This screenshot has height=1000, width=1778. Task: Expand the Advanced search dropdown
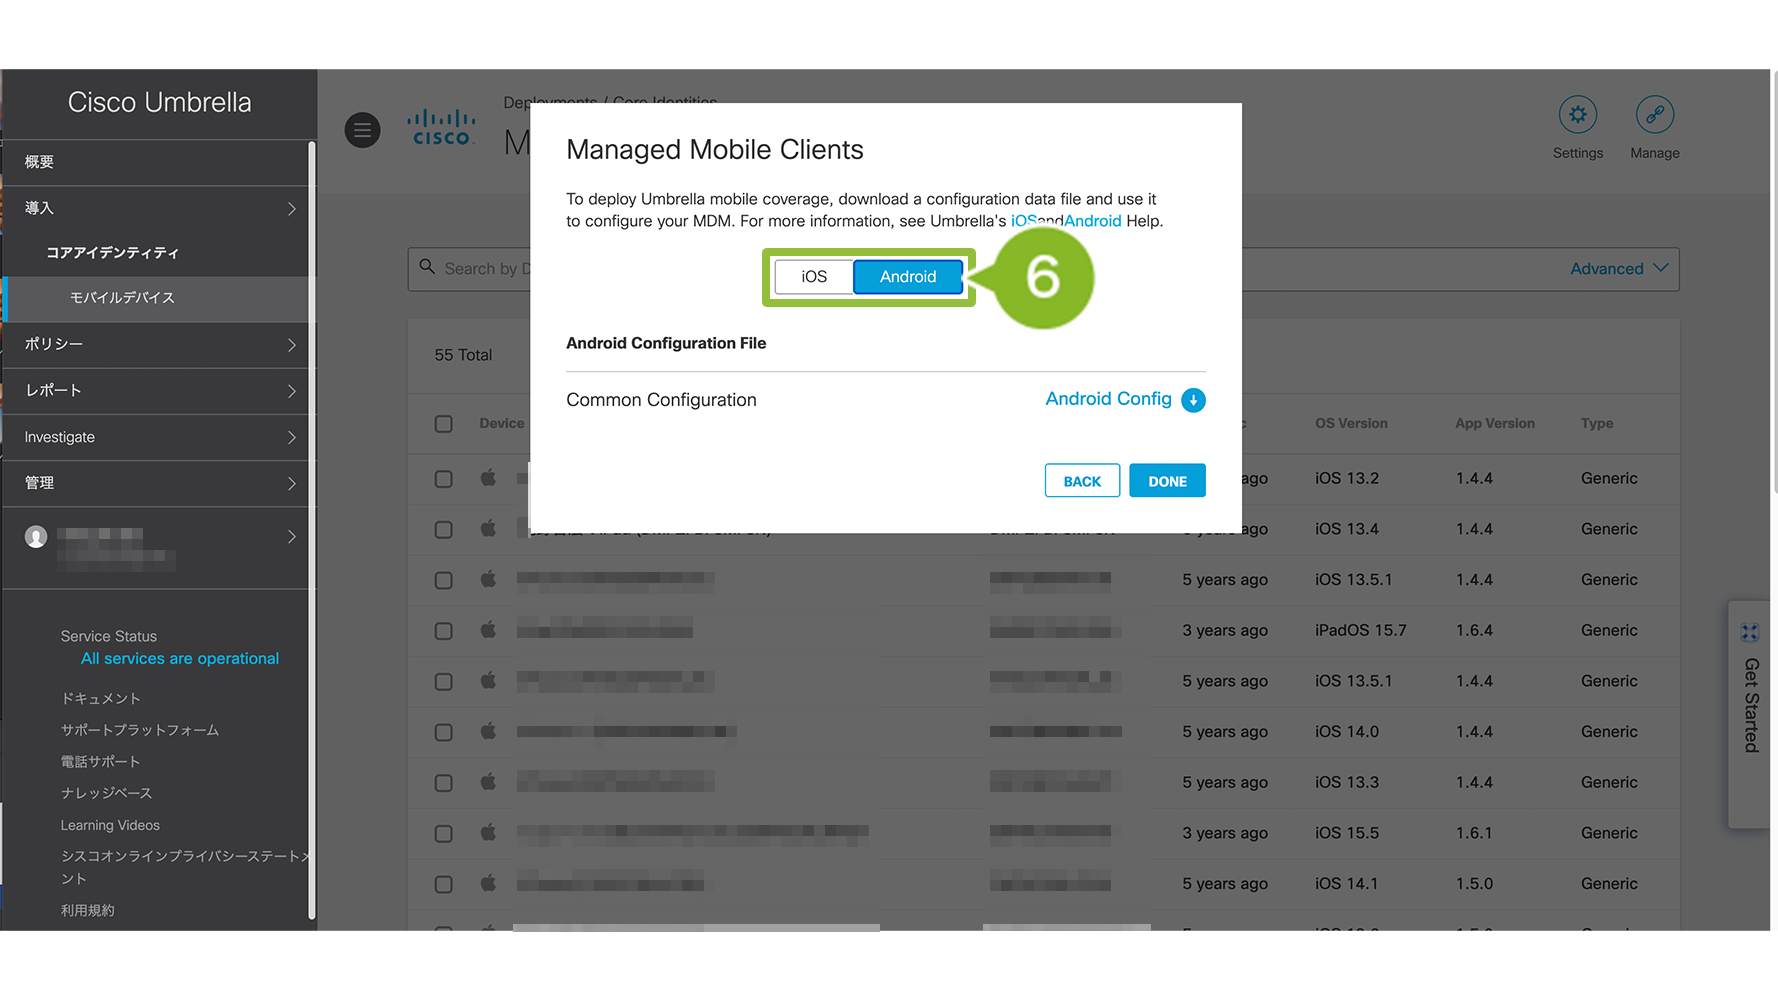tap(1618, 269)
